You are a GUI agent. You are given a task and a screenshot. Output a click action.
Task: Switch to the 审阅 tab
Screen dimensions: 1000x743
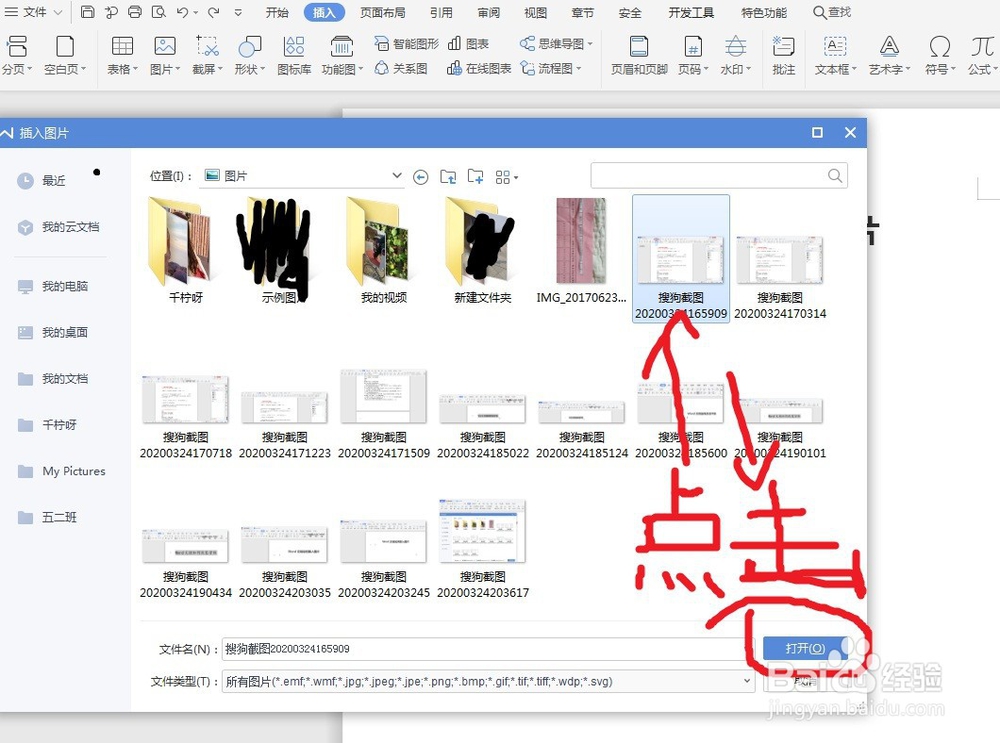(x=489, y=12)
